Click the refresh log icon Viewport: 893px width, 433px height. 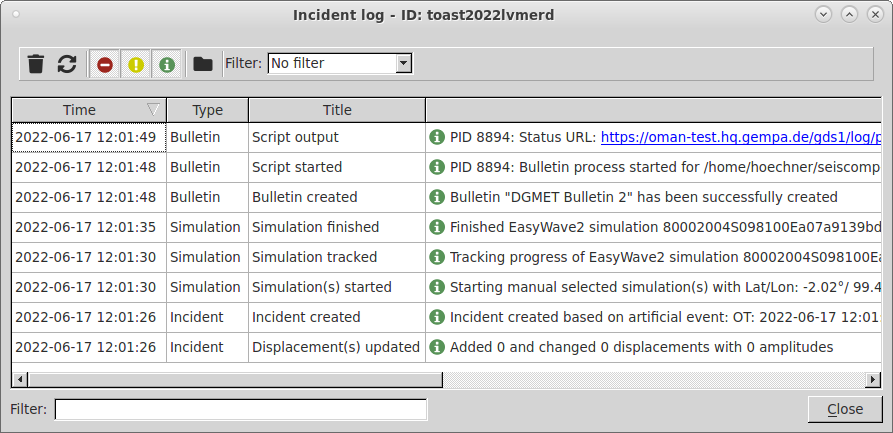click(67, 63)
